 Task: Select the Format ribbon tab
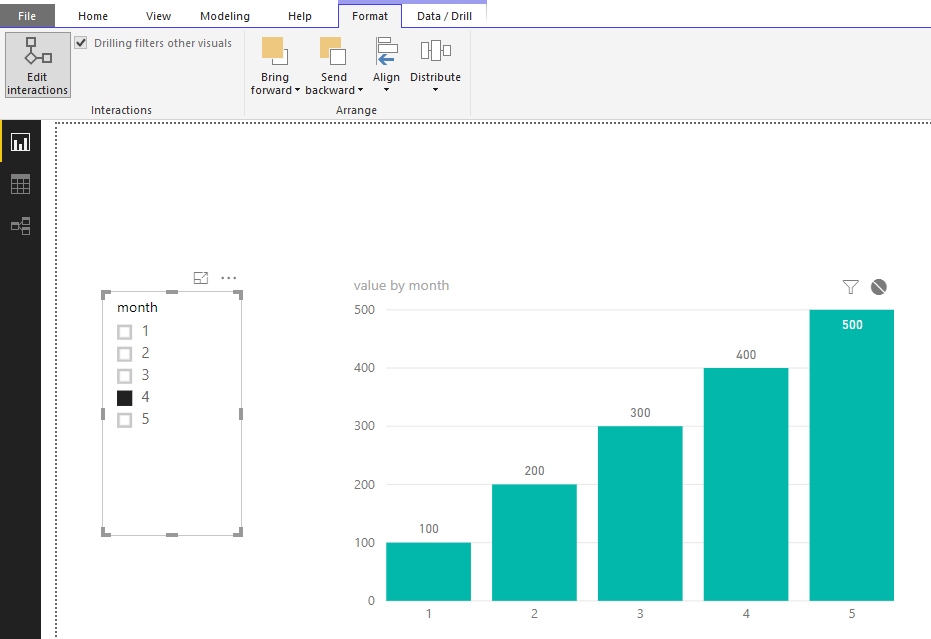click(x=369, y=16)
